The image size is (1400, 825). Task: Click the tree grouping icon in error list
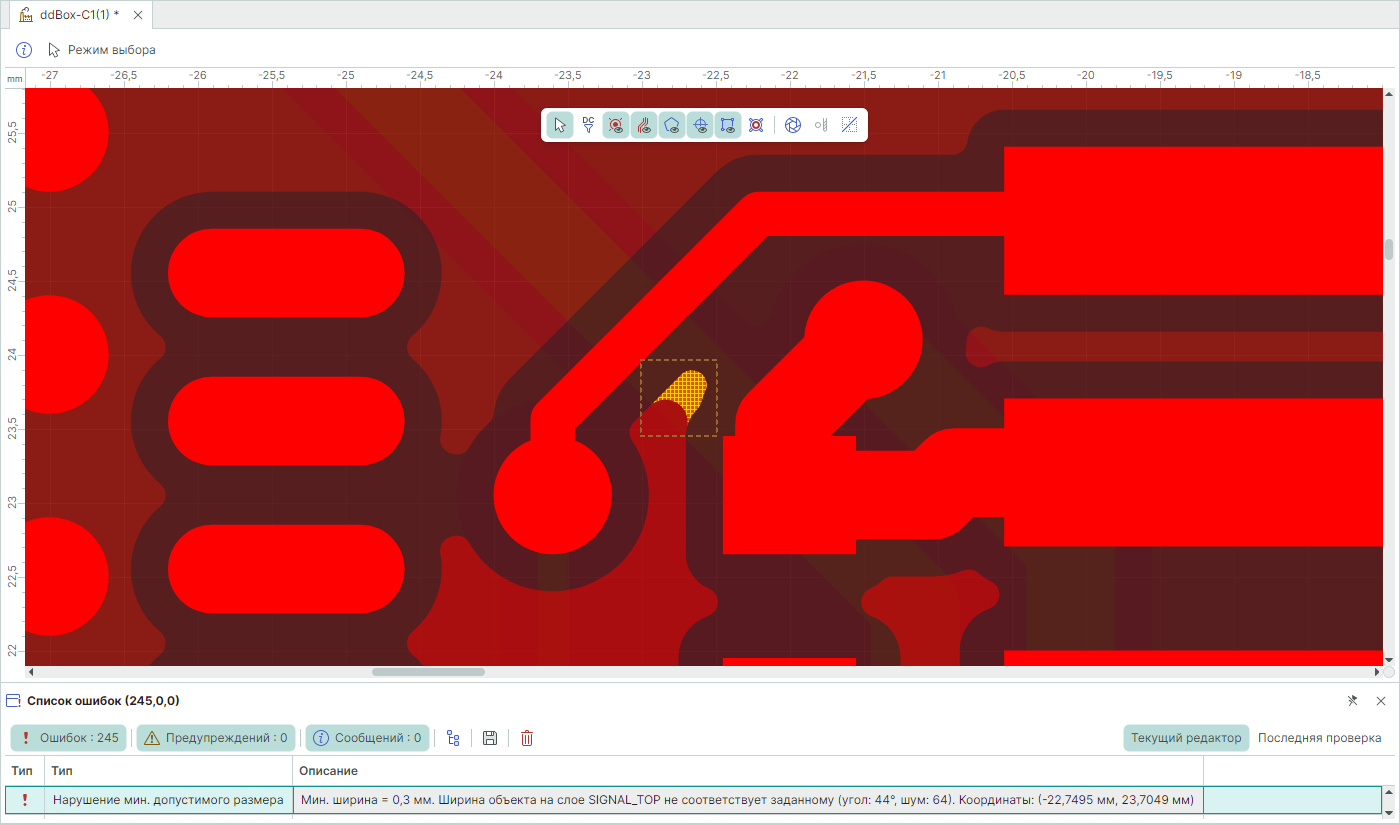453,738
